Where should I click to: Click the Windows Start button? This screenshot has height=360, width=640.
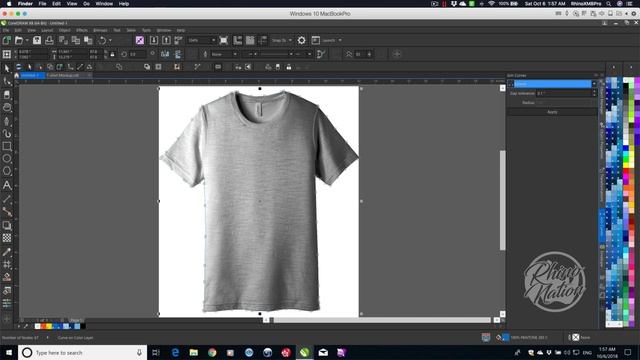[9, 352]
